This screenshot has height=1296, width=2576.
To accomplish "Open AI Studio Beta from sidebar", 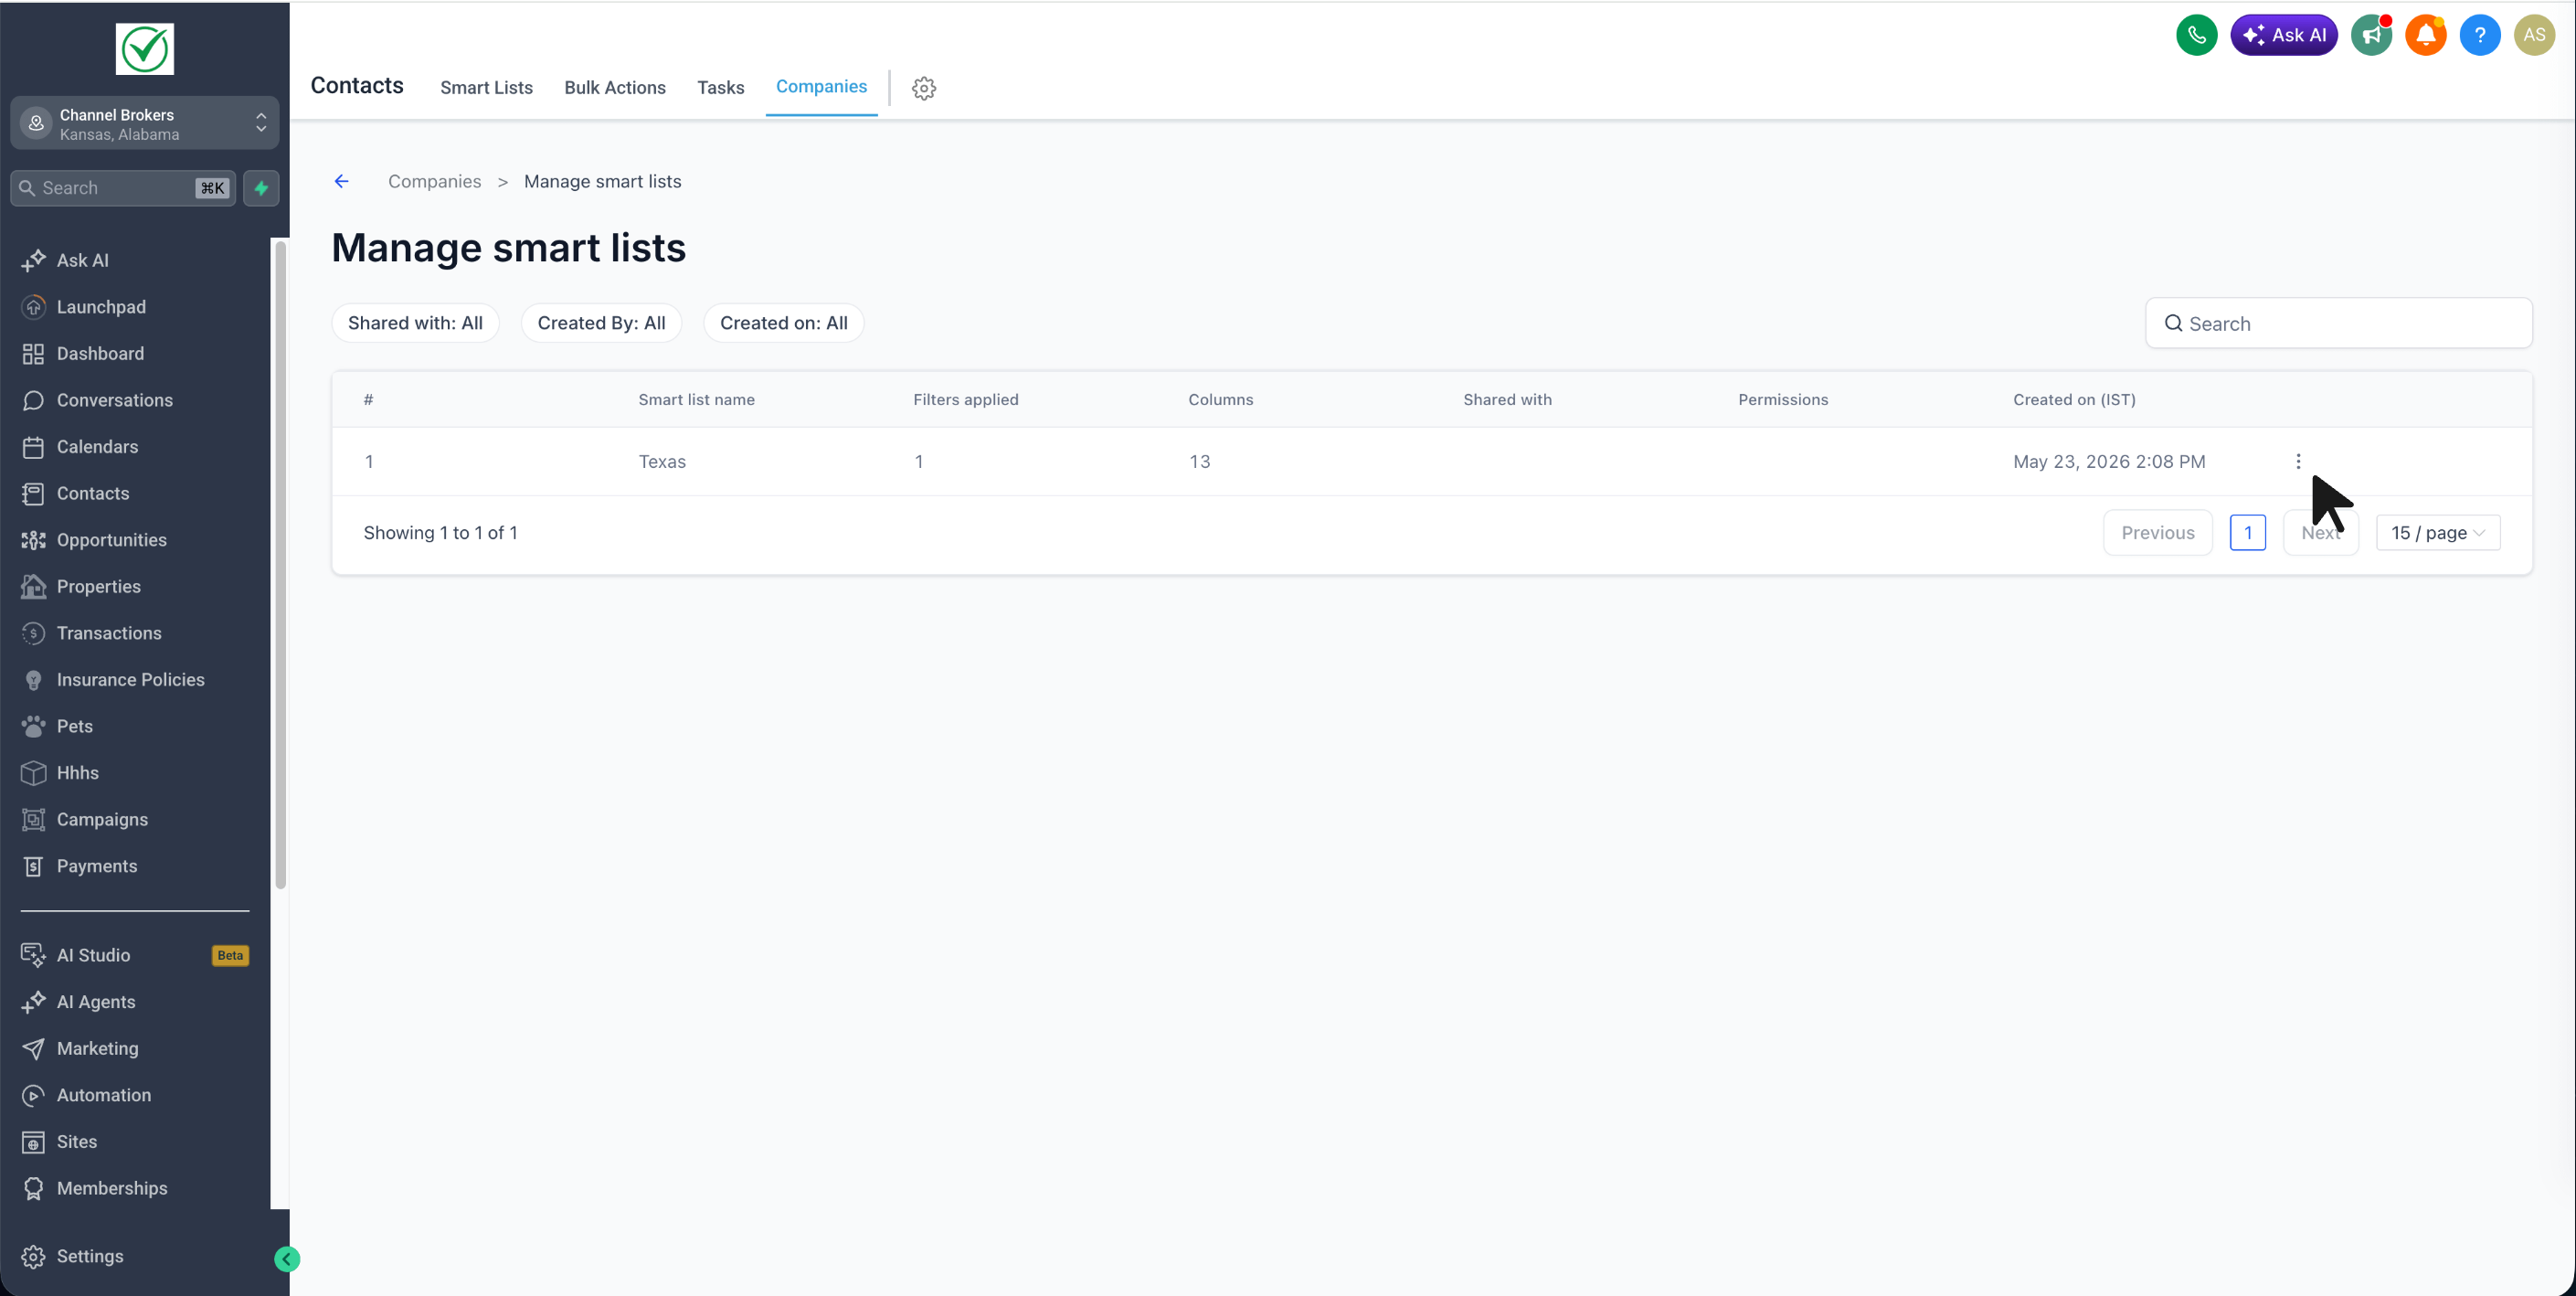I will pos(135,955).
